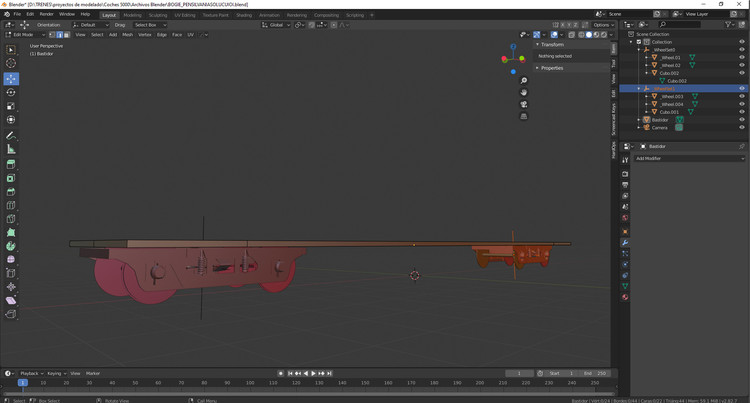750x403 pixels.
Task: Toggle visibility of Camera in outliner
Action: [x=742, y=127]
